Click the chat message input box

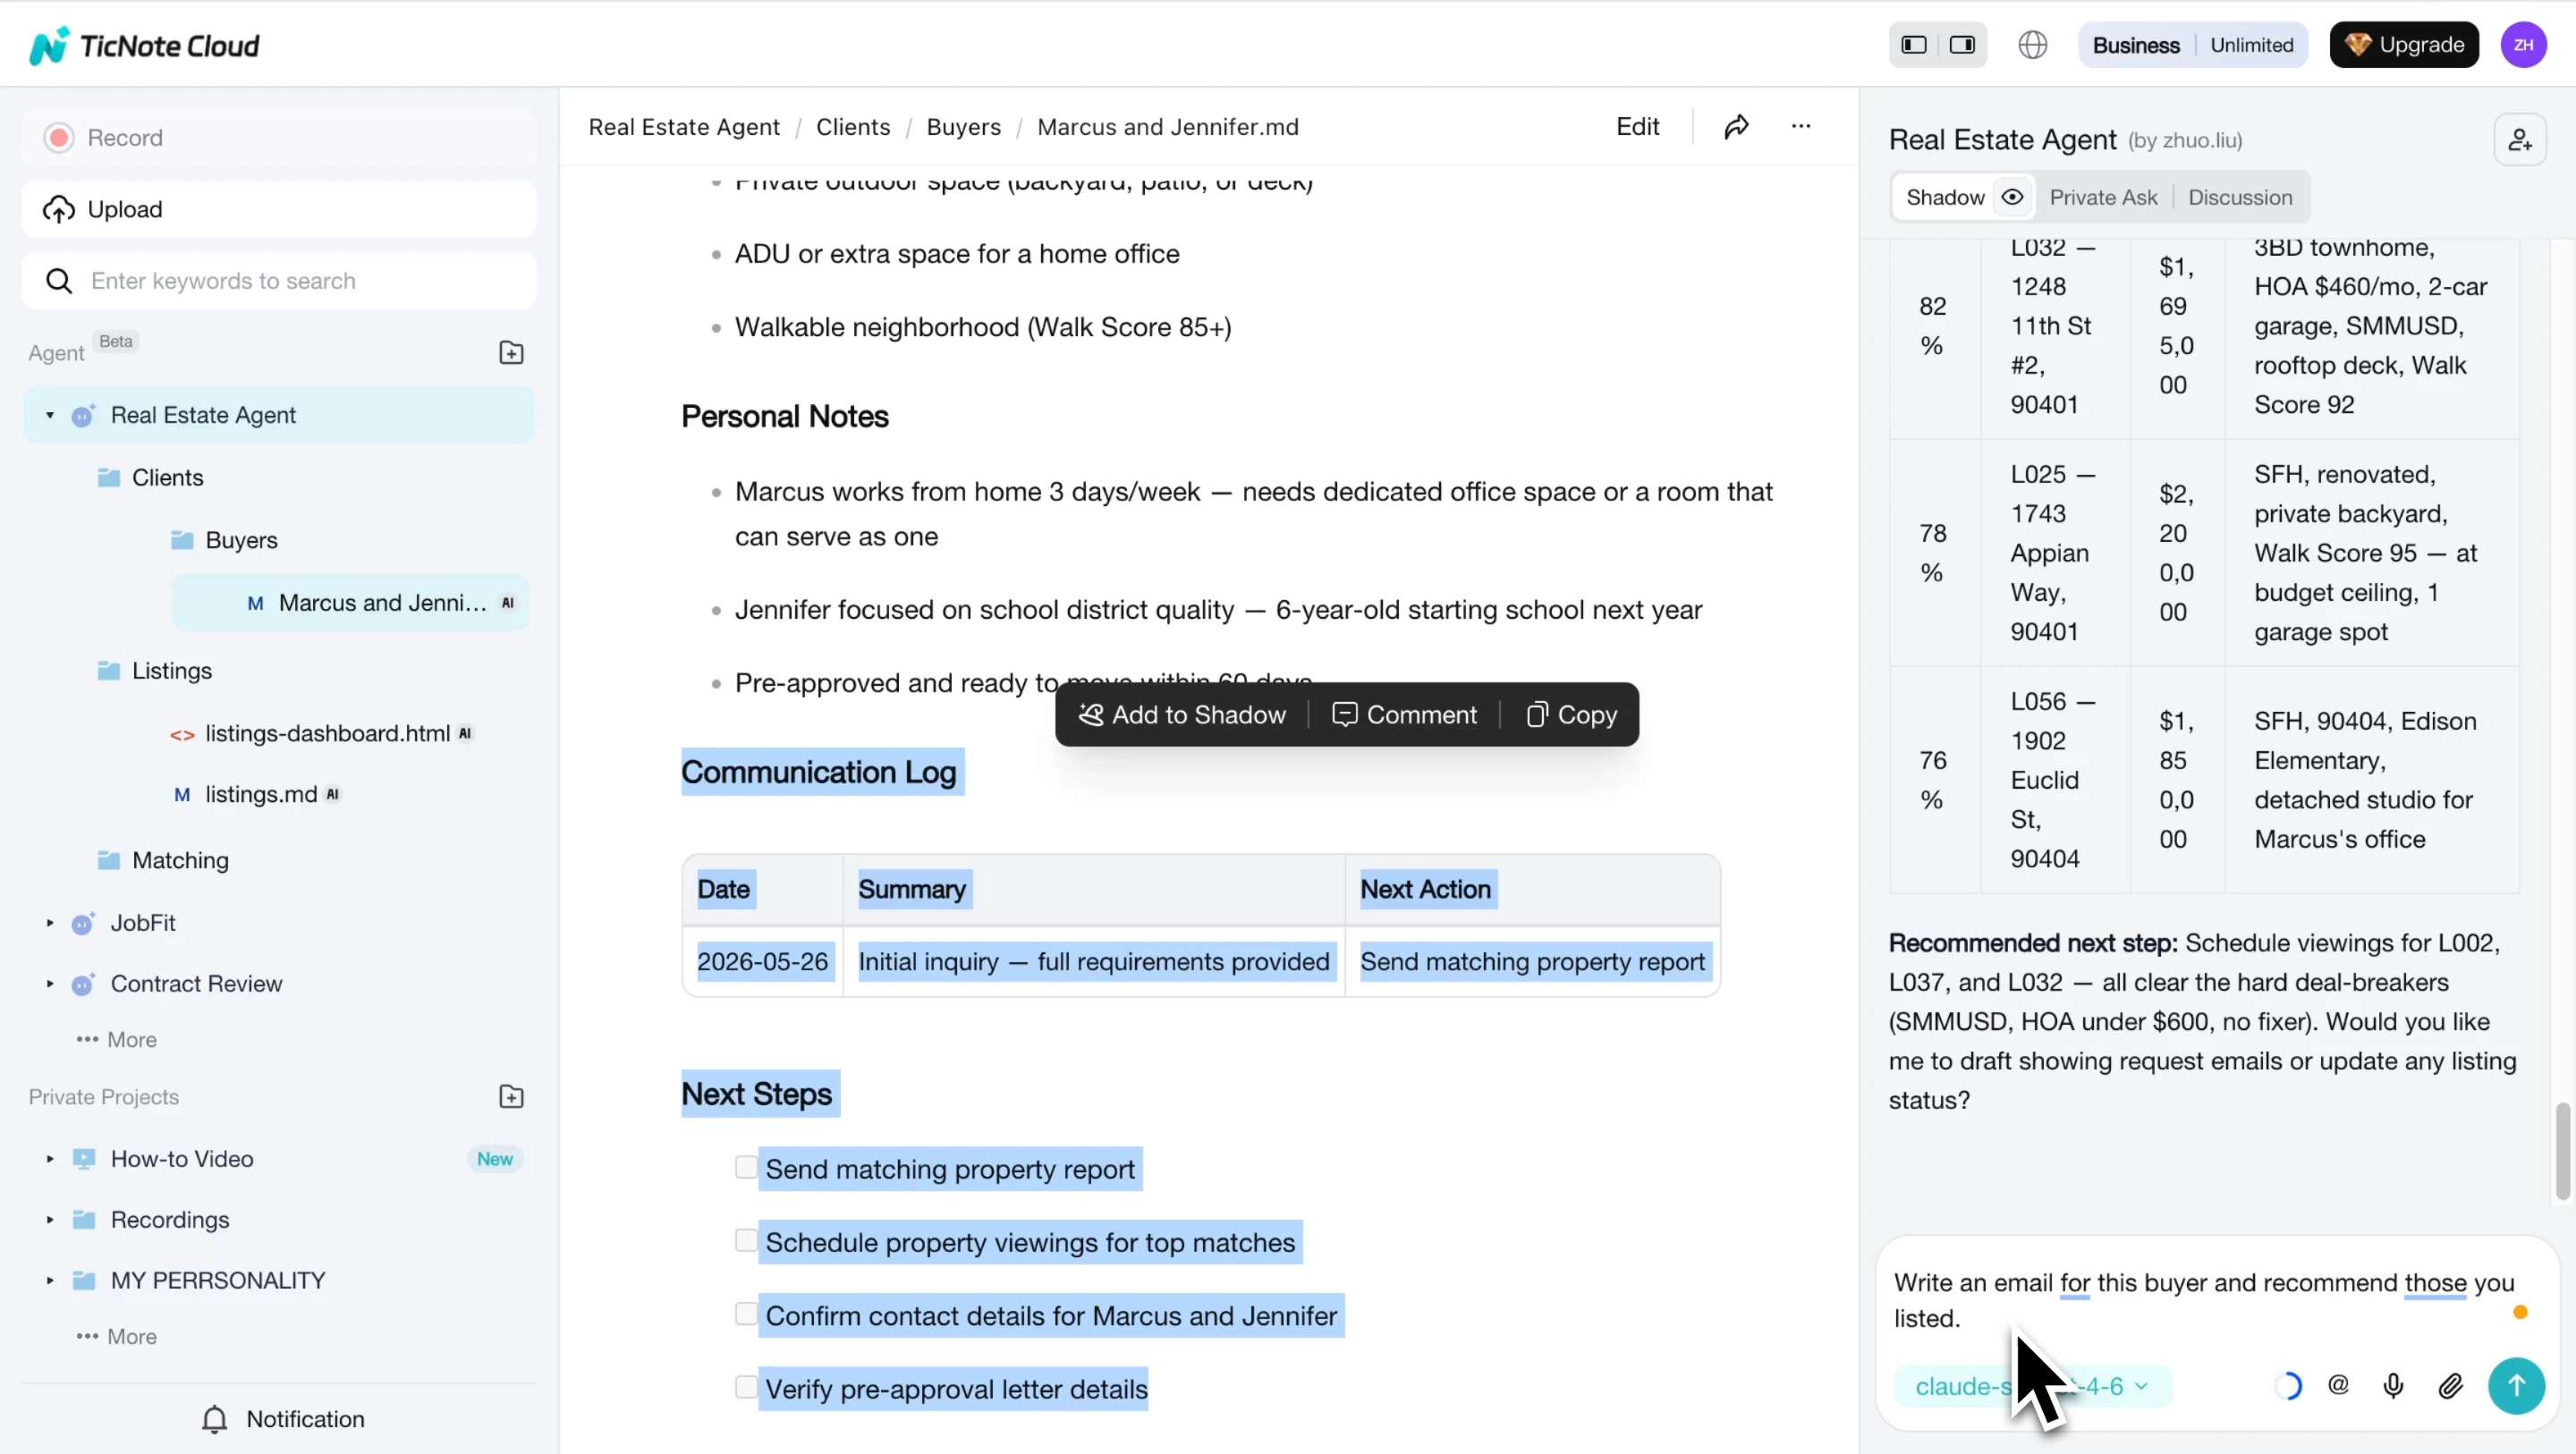point(2203,1300)
